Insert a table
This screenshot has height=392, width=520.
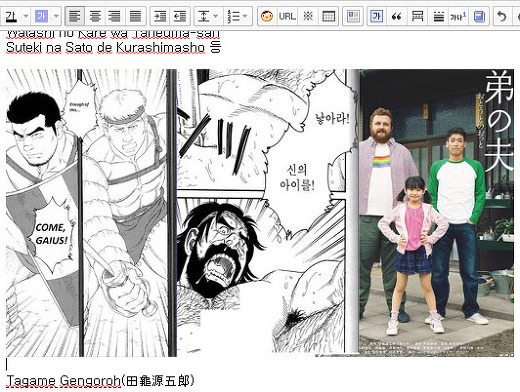[x=328, y=16]
